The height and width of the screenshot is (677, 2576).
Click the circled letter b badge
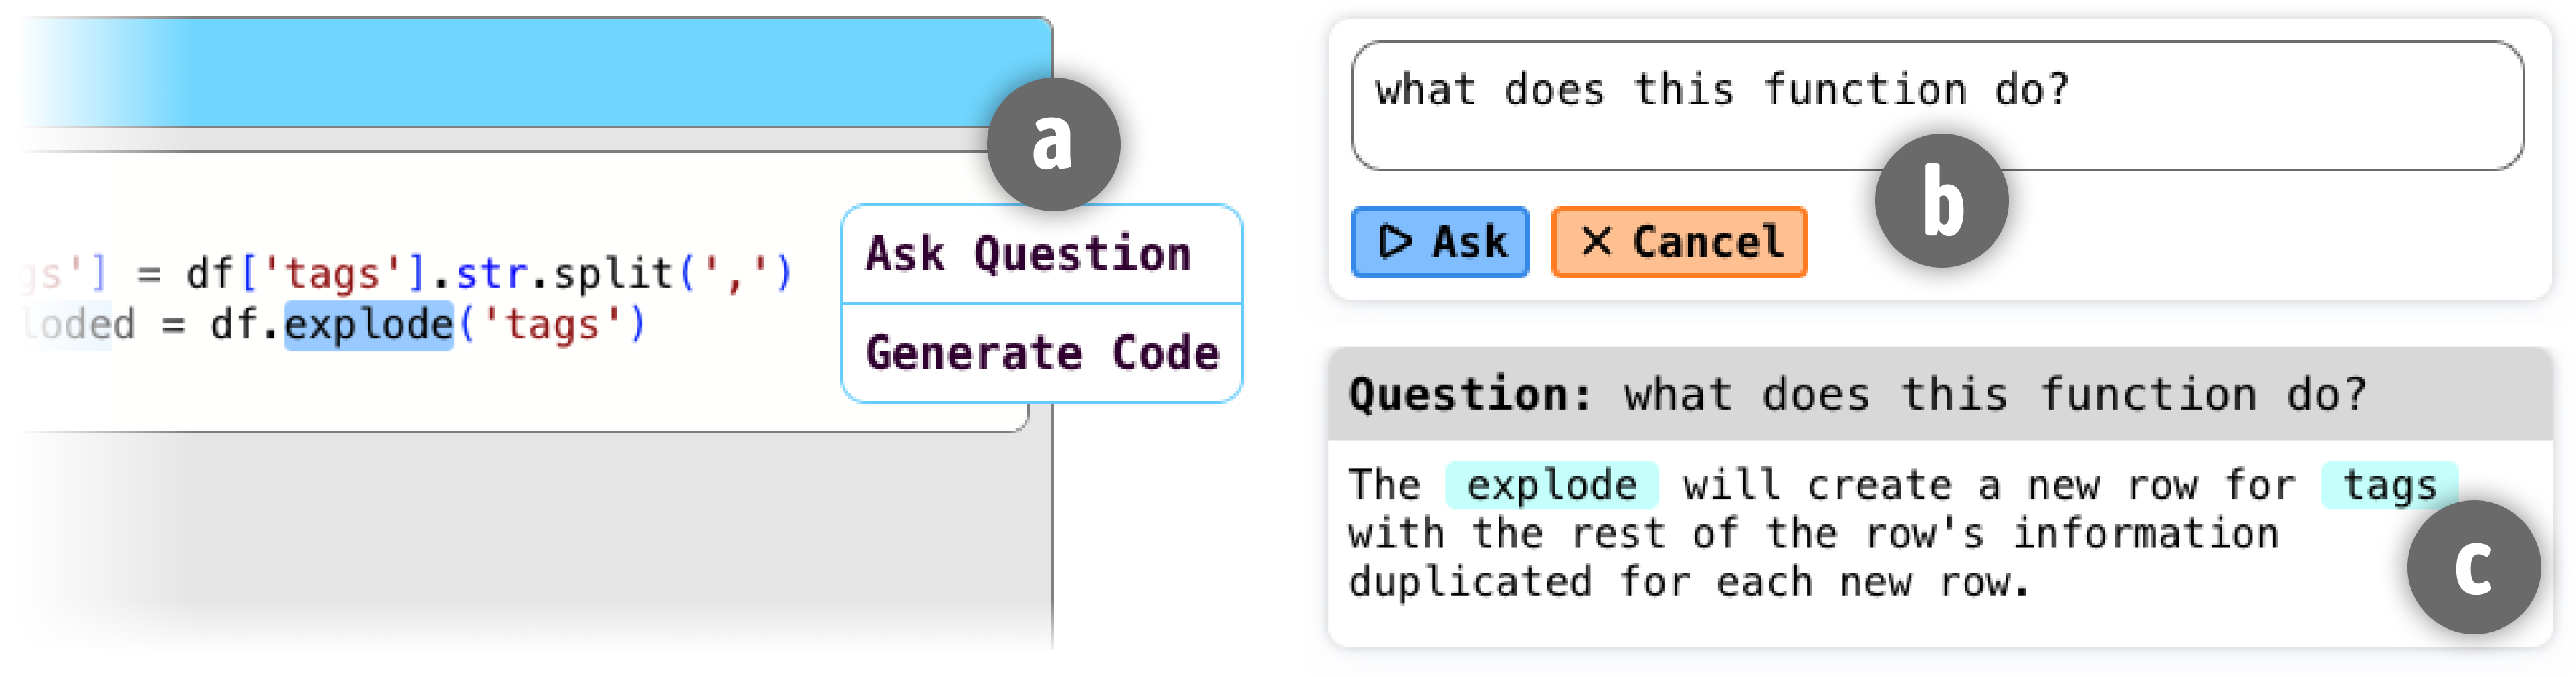click(x=1941, y=201)
